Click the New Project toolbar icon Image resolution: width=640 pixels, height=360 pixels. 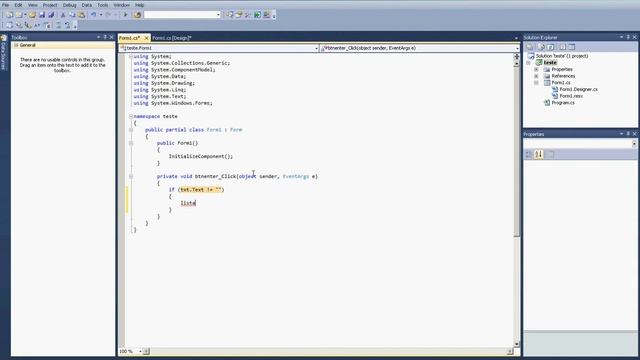(9, 15)
